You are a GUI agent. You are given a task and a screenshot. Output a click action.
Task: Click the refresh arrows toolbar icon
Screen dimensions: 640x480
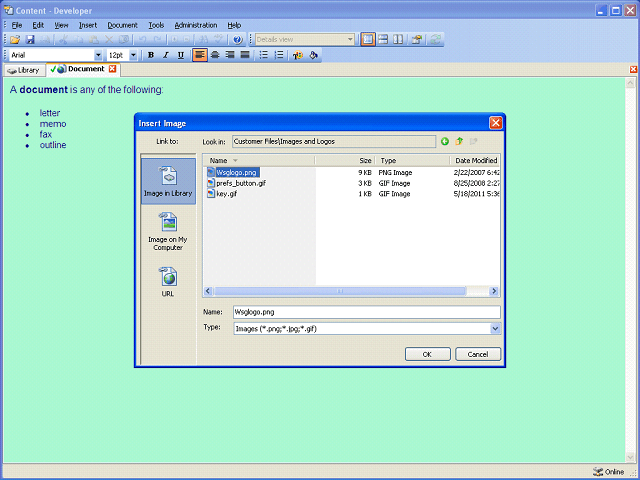coord(435,40)
